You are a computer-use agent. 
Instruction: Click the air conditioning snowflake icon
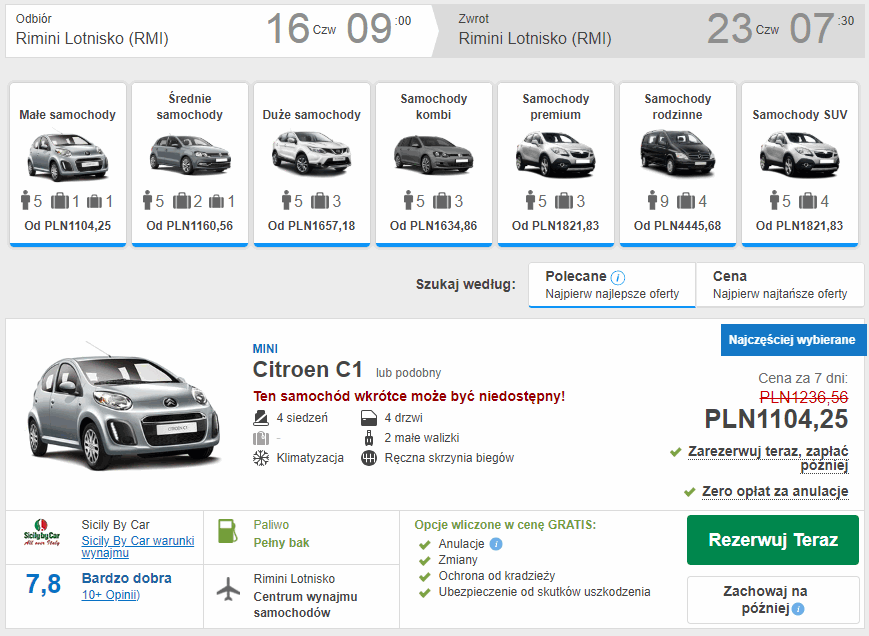261,458
